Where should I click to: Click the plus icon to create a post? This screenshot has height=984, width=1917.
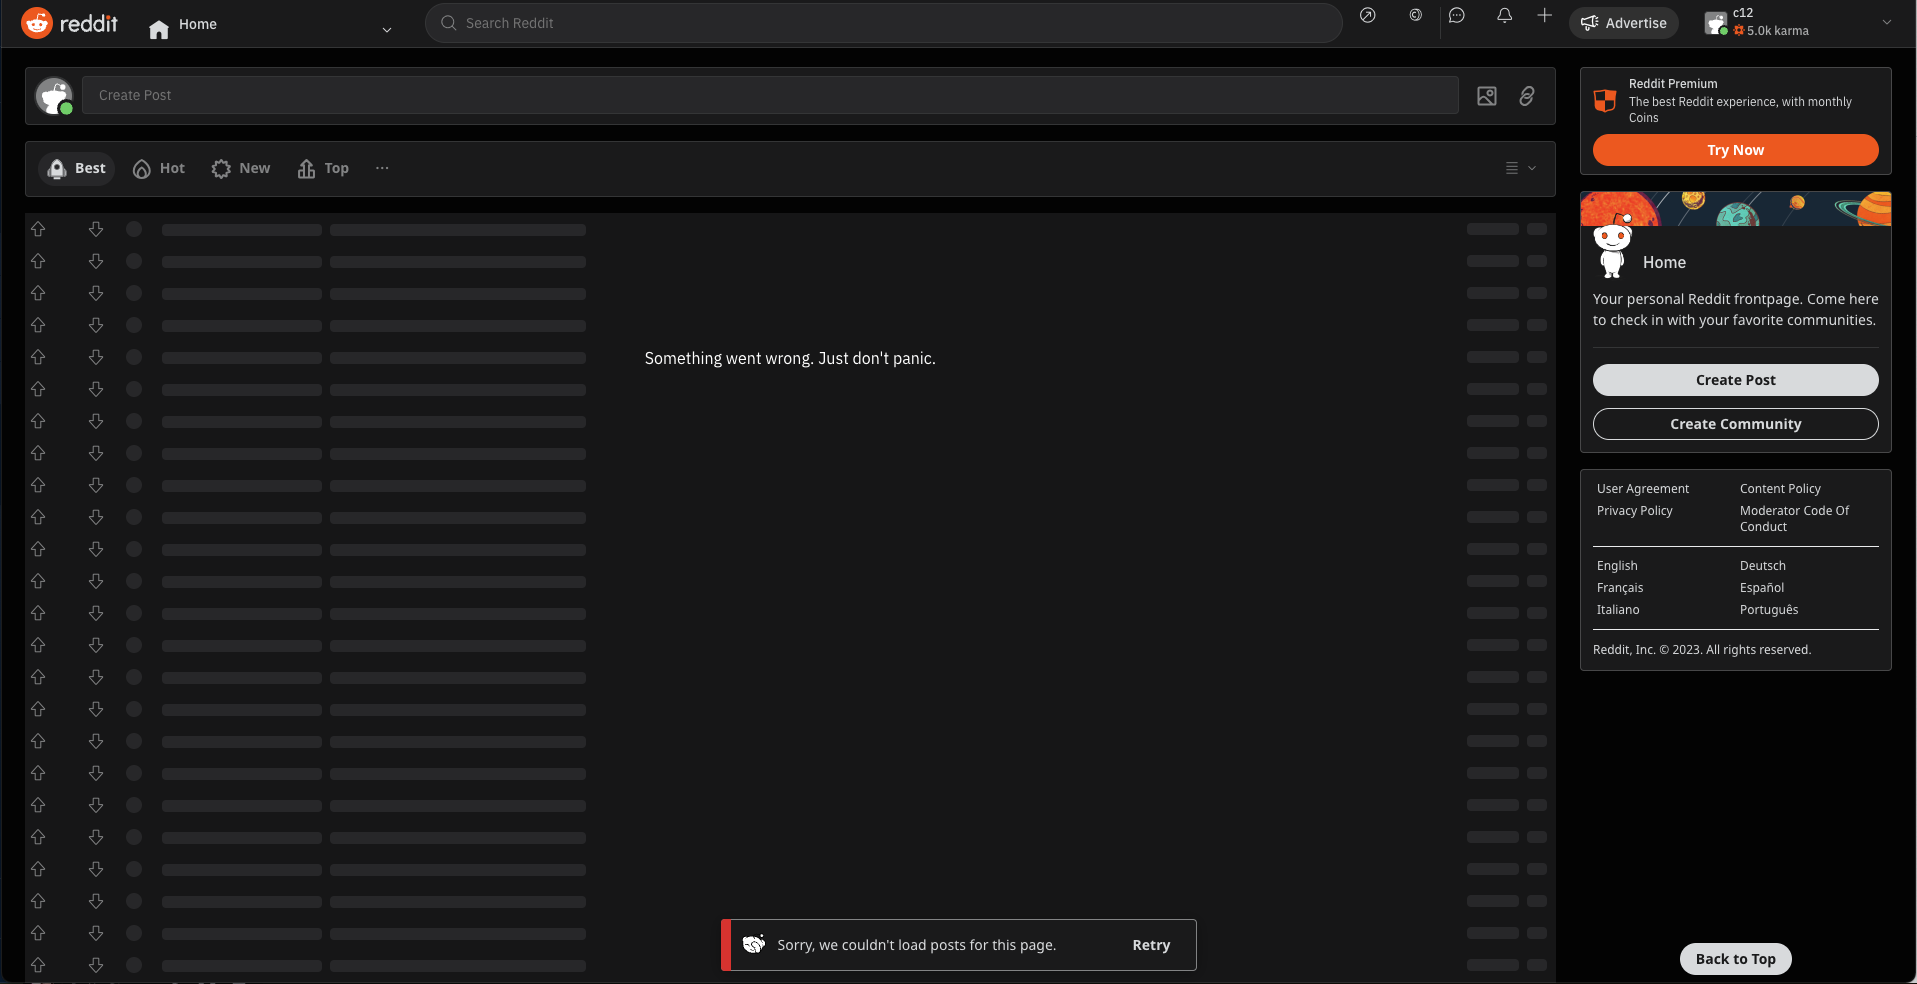[x=1544, y=16]
